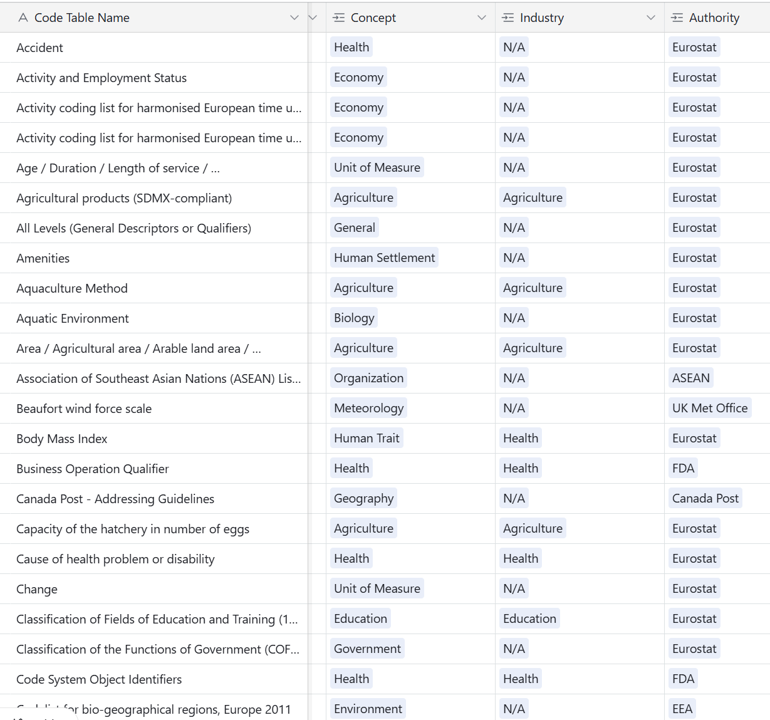
Task: Select the Amenities row
Action: 43,258
